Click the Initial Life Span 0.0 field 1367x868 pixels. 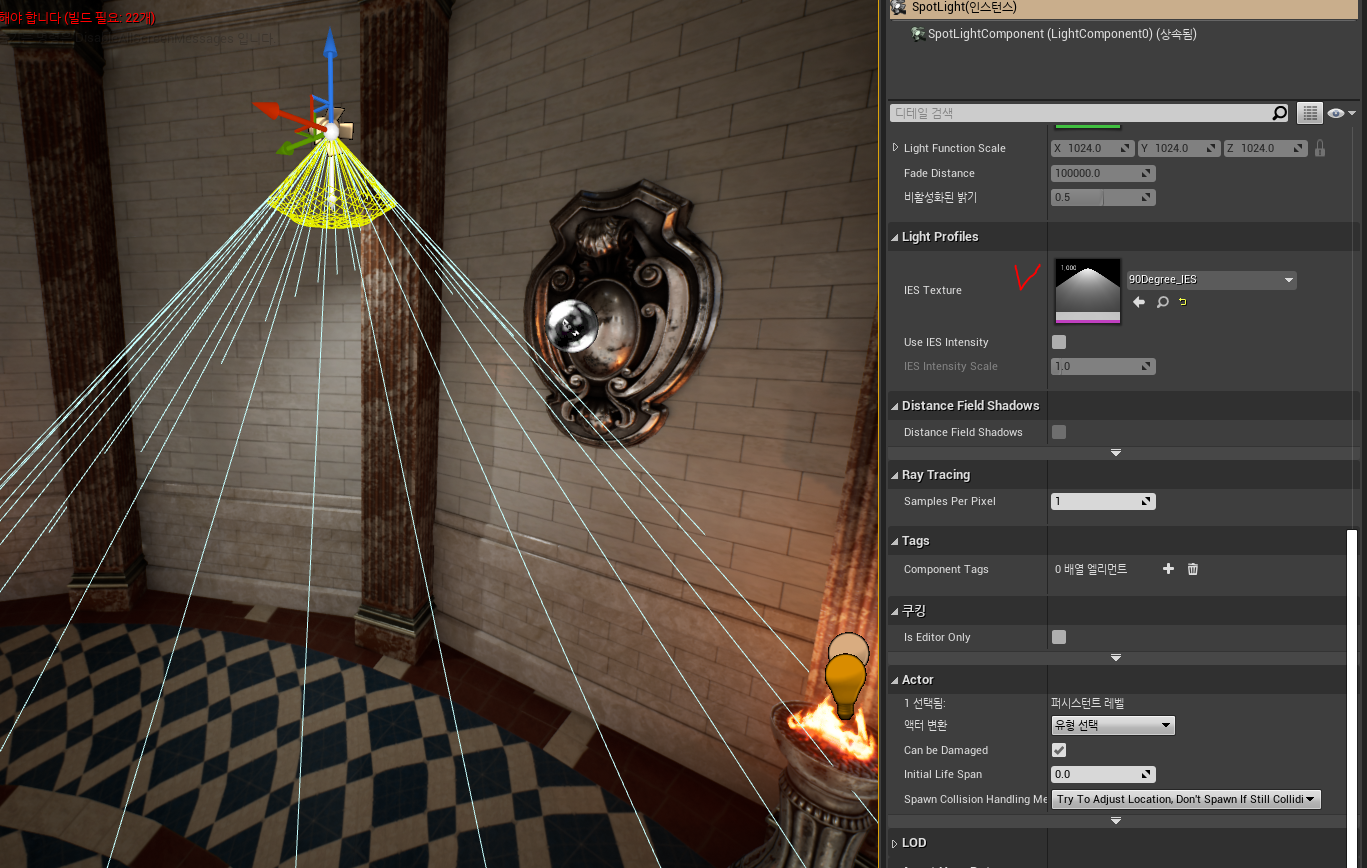pyautogui.click(x=1103, y=774)
